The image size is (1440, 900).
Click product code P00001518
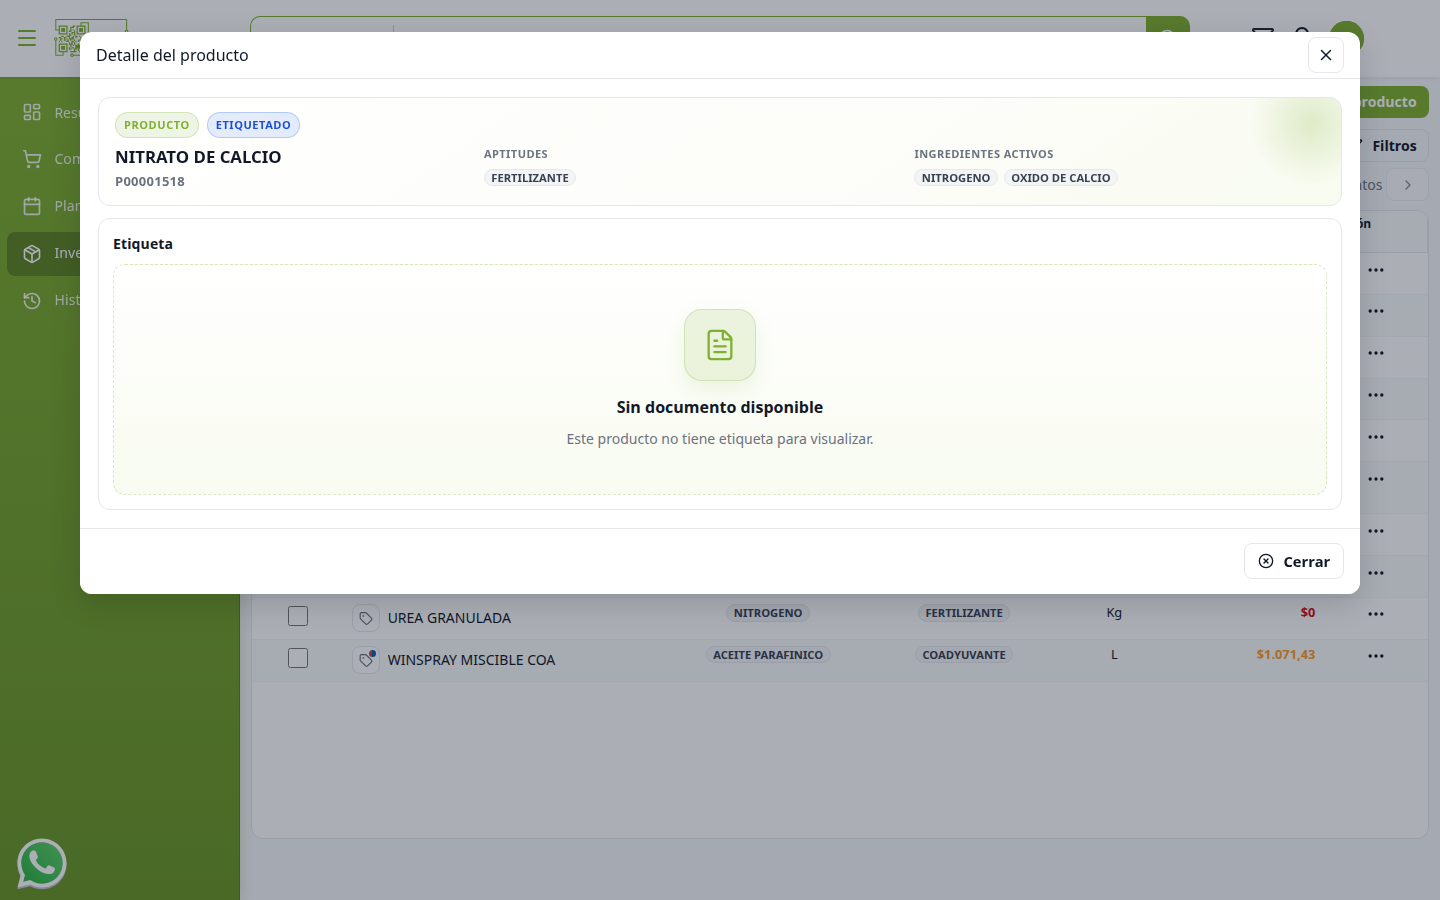tap(150, 182)
